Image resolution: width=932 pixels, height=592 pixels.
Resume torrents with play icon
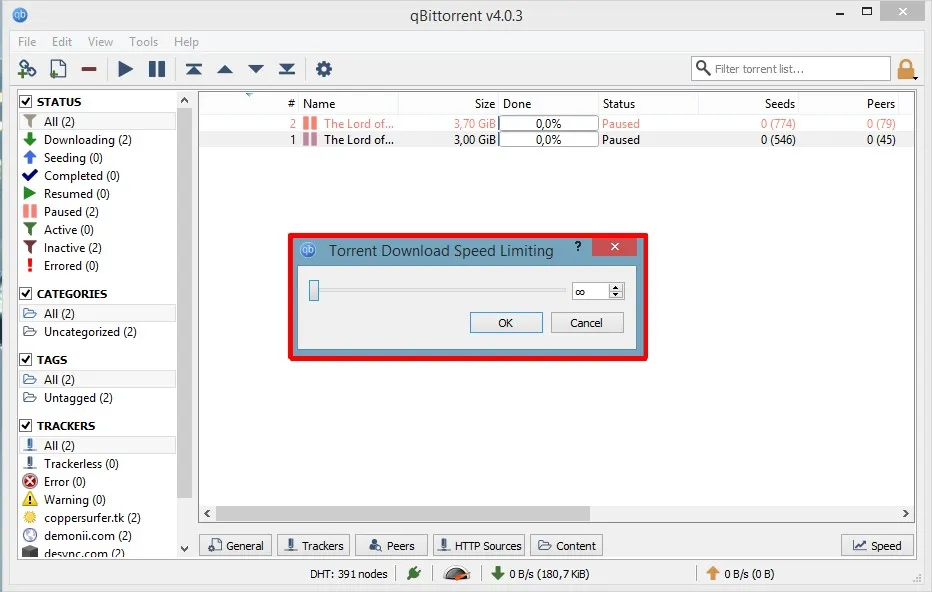[125, 69]
